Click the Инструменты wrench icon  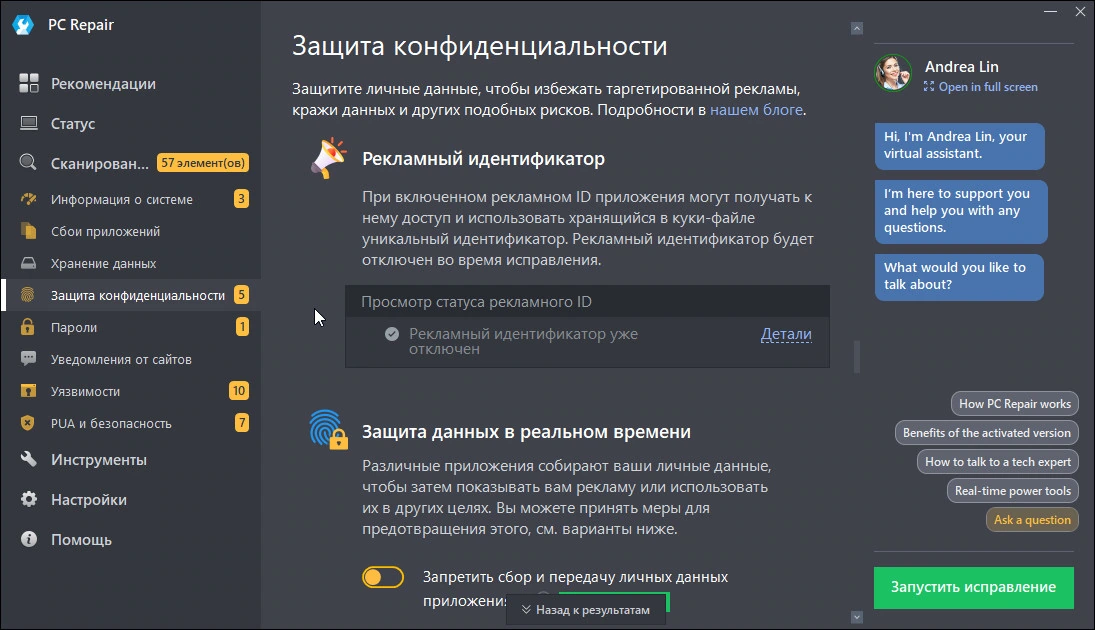coord(29,459)
